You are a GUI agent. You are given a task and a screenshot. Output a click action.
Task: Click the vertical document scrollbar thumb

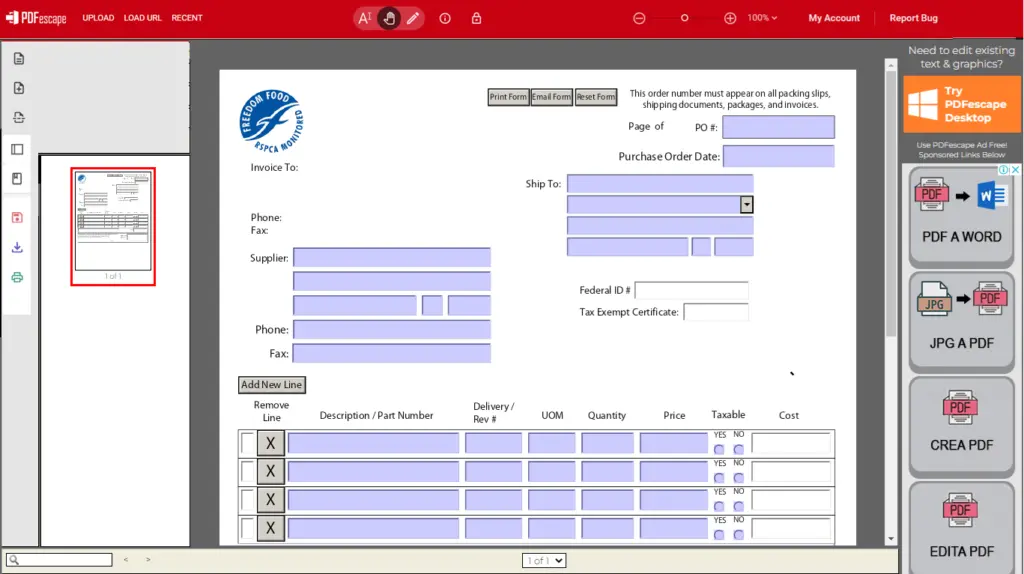coord(891,202)
